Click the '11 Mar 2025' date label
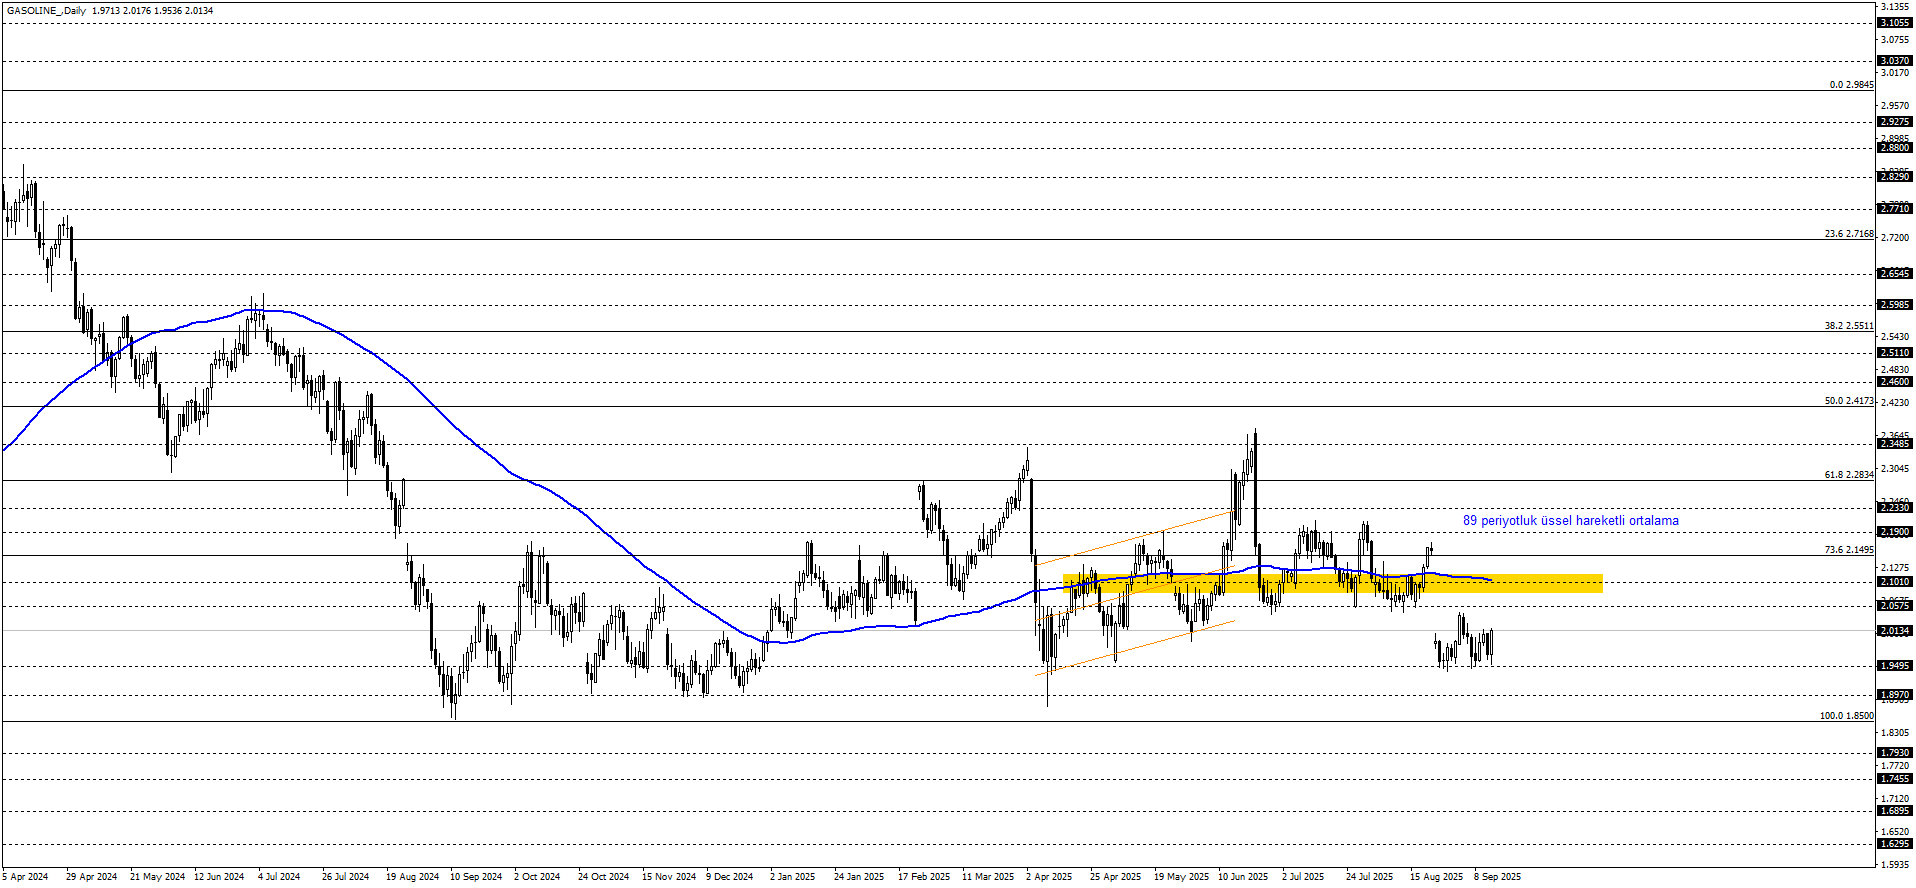Image resolution: width=1916 pixels, height=888 pixels. coord(988,877)
